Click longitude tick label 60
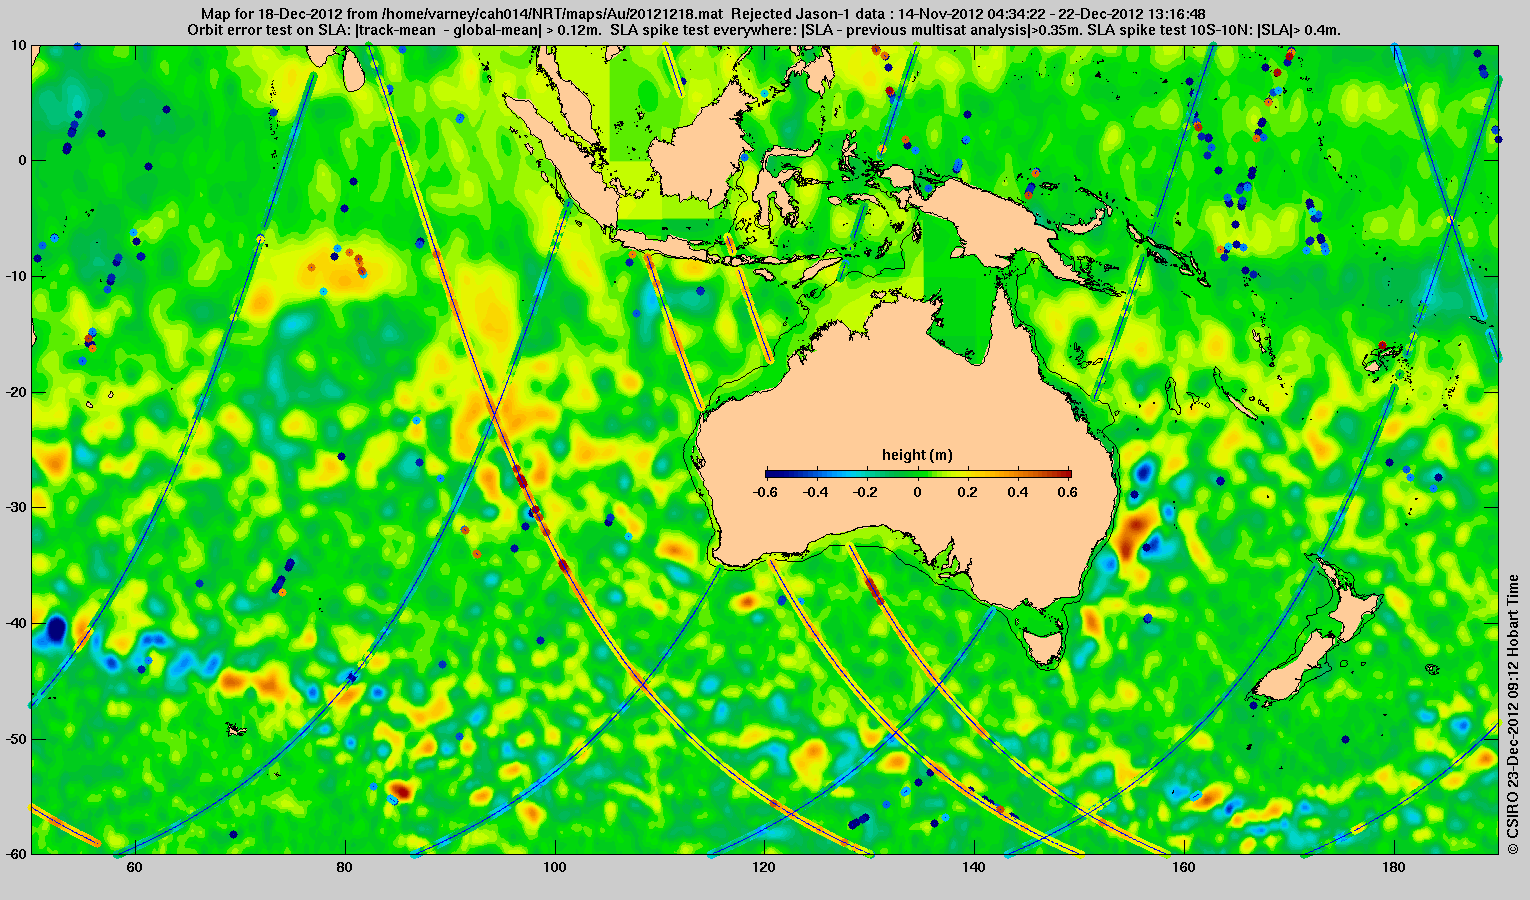 coord(134,867)
